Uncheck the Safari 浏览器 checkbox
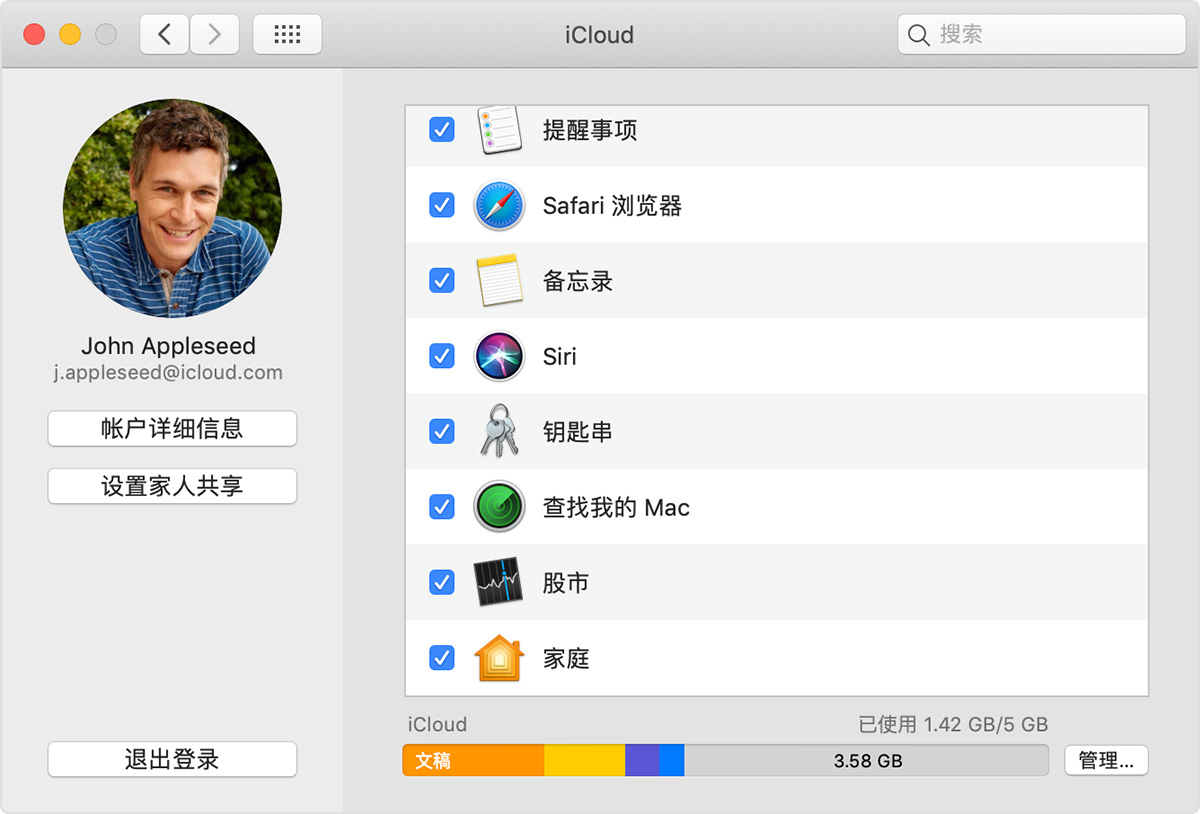1200x814 pixels. [441, 205]
